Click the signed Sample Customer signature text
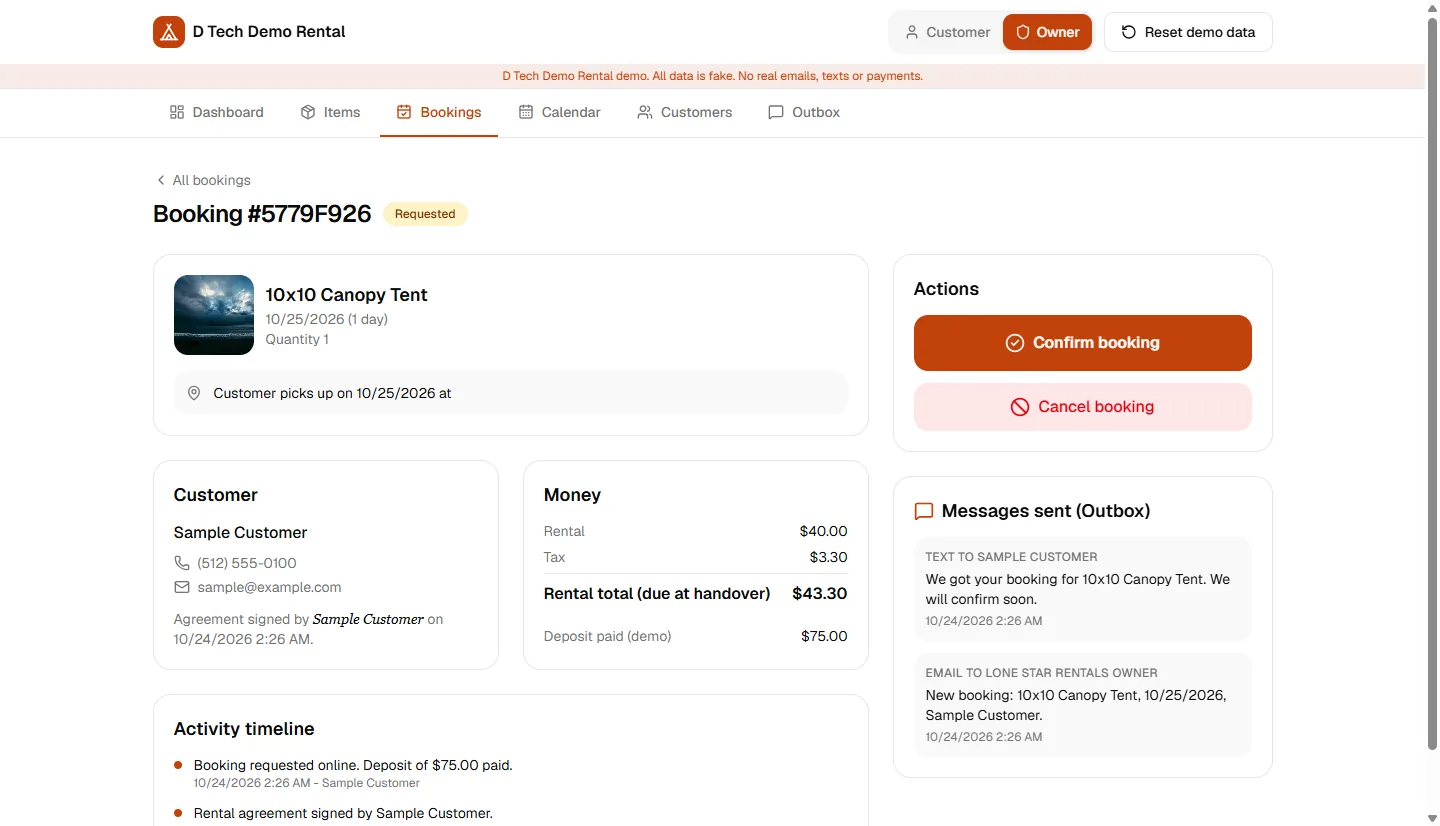Viewport: 1440px width, 826px height. click(x=368, y=620)
